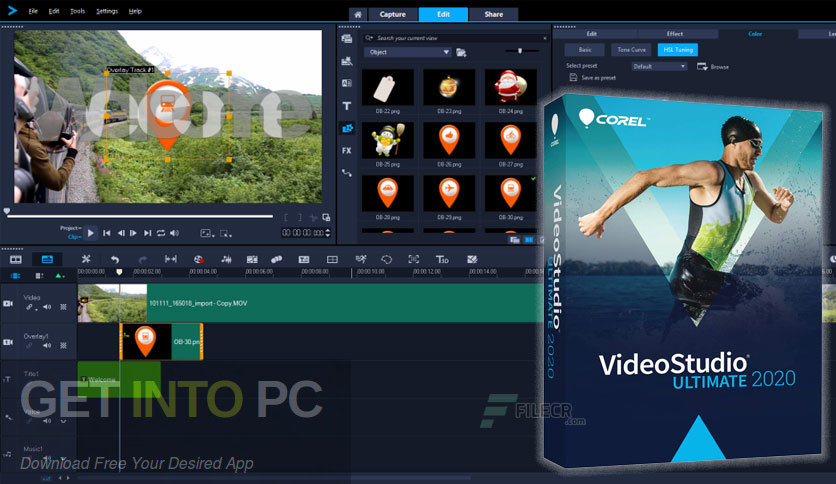Image resolution: width=836 pixels, height=484 pixels.
Task: Click the Add new folder icon
Action: click(x=461, y=52)
